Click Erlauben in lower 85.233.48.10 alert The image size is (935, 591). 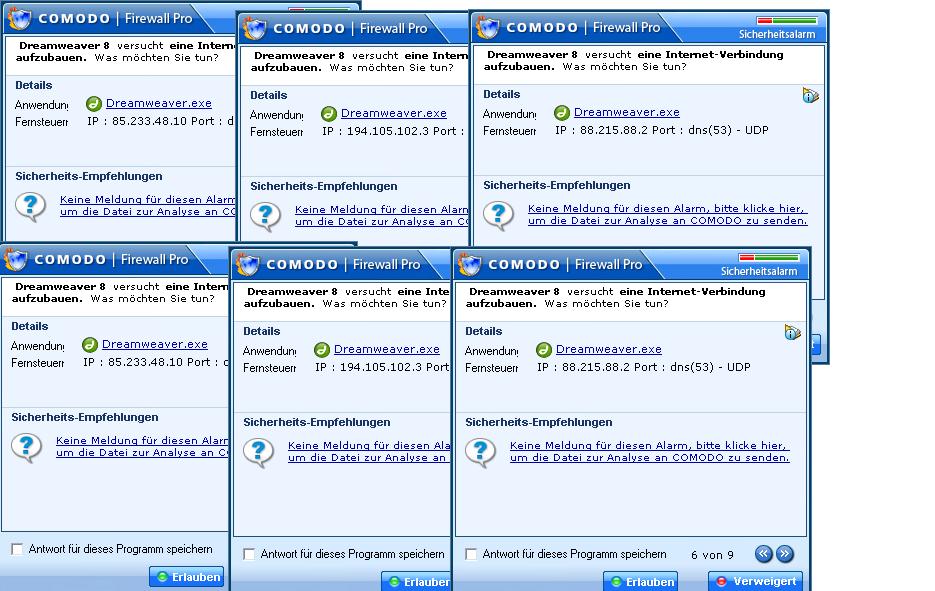(187, 577)
